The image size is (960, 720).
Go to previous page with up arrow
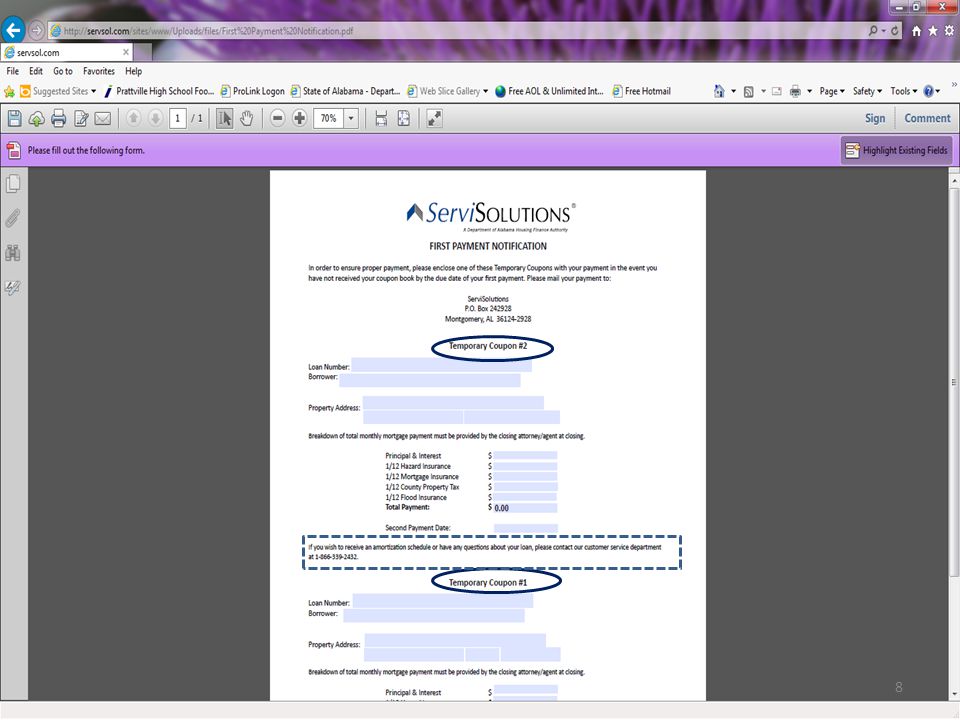coord(133,118)
